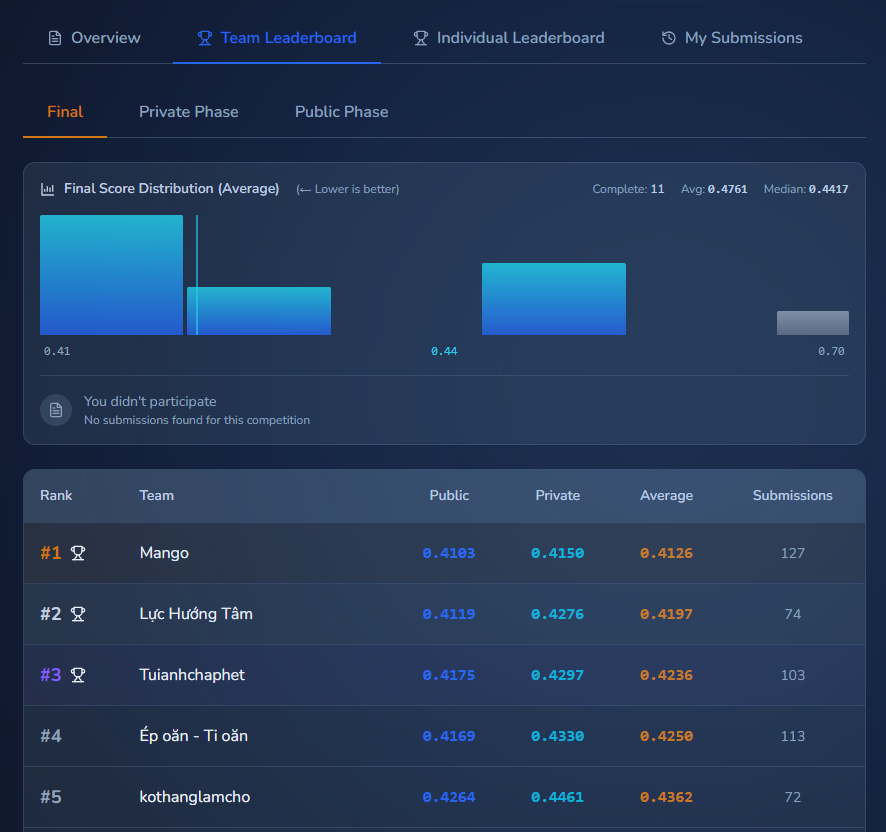
Task: Click the Overview document icon
Action: pyautogui.click(x=55, y=38)
